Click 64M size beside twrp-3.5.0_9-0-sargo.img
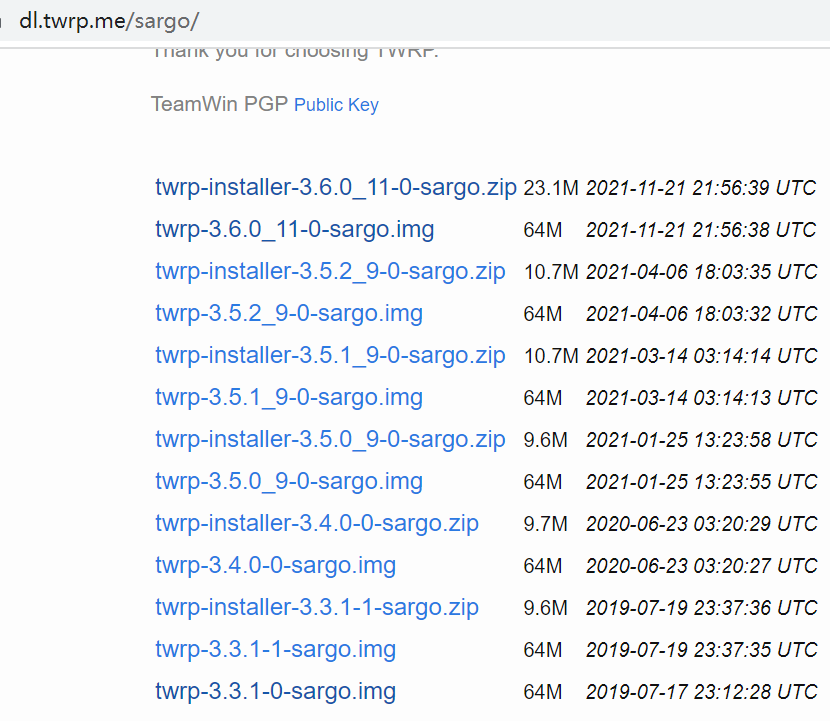 click(543, 482)
